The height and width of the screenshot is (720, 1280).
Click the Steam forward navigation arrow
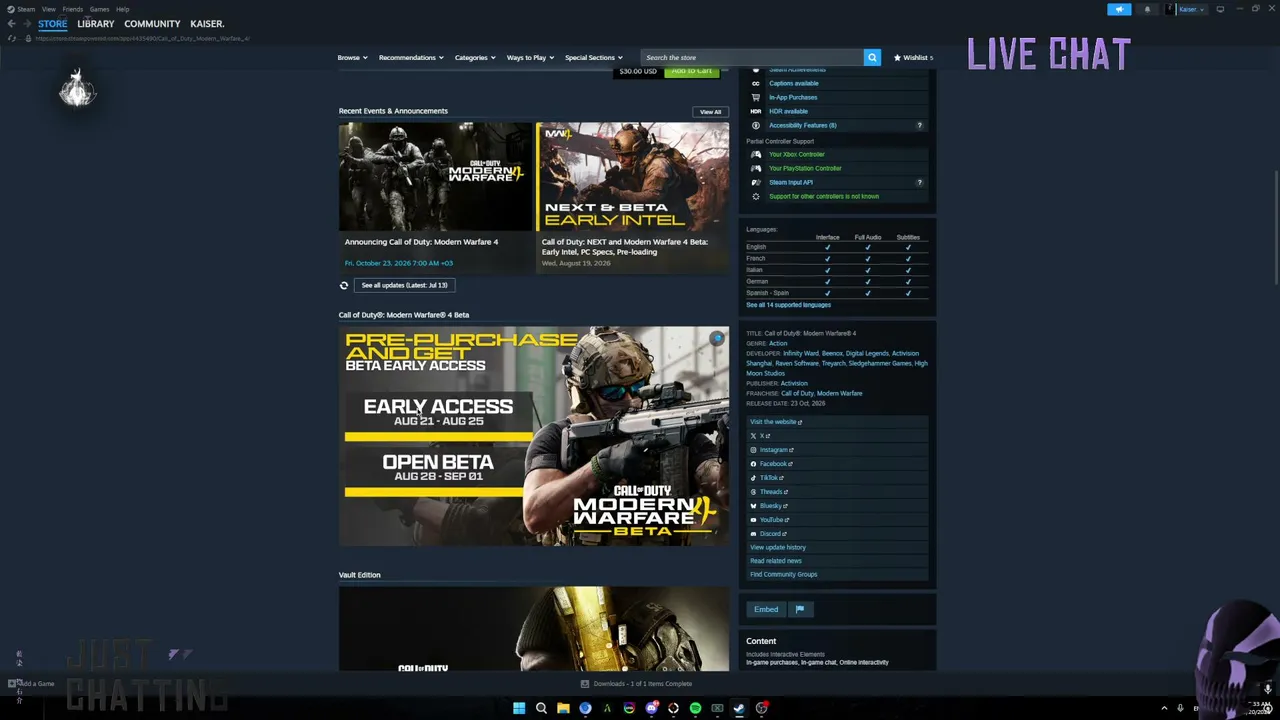pos(26,24)
